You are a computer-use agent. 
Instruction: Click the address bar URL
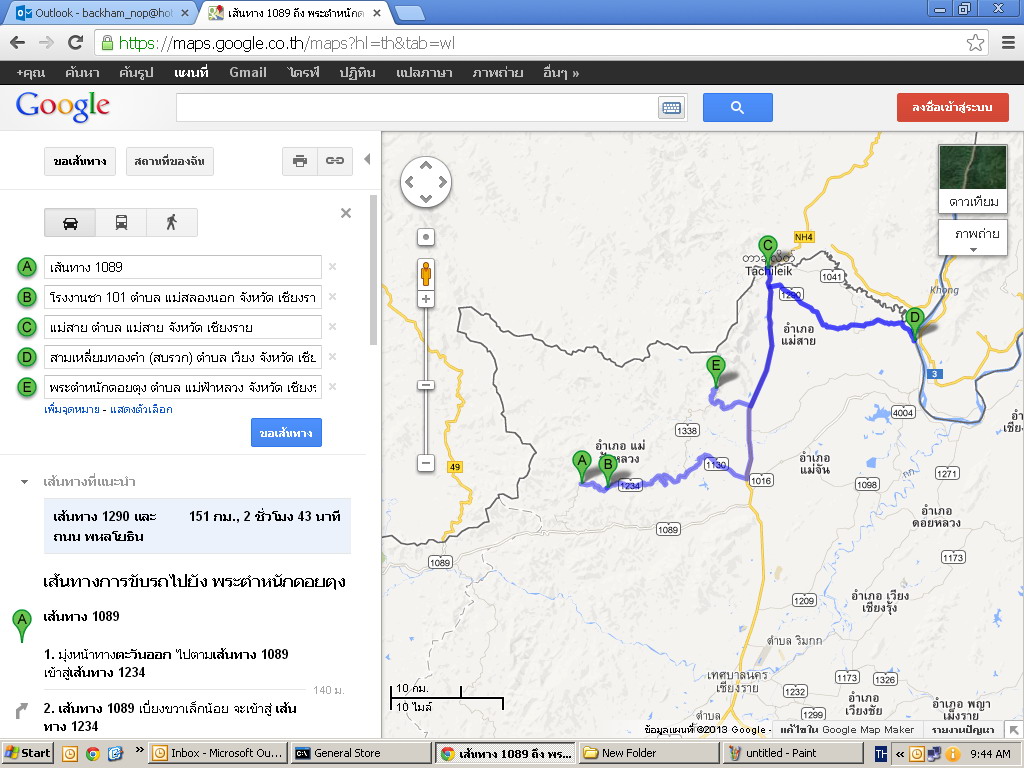287,43
